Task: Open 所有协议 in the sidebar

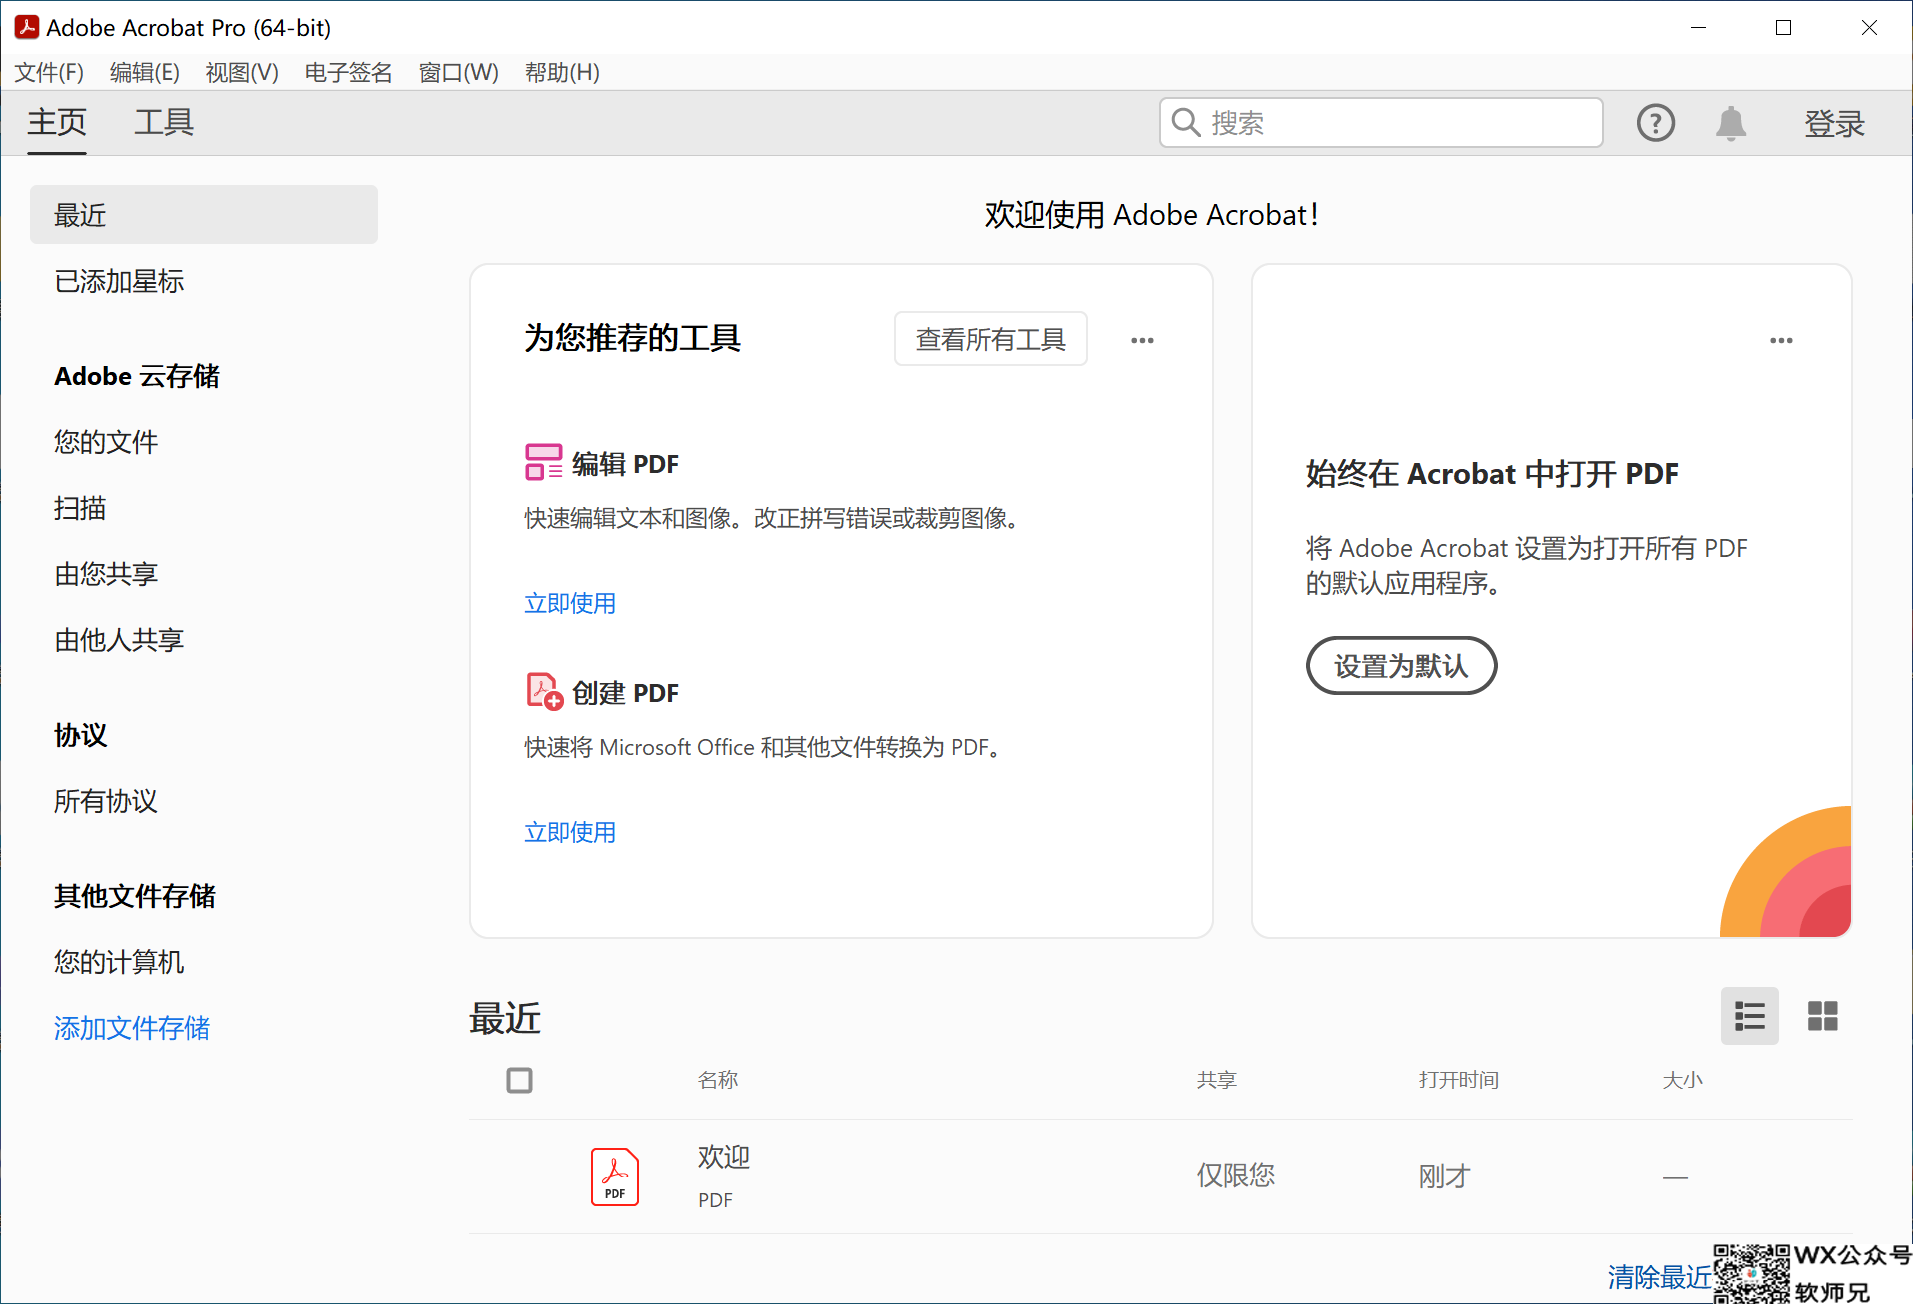Action: click(106, 801)
